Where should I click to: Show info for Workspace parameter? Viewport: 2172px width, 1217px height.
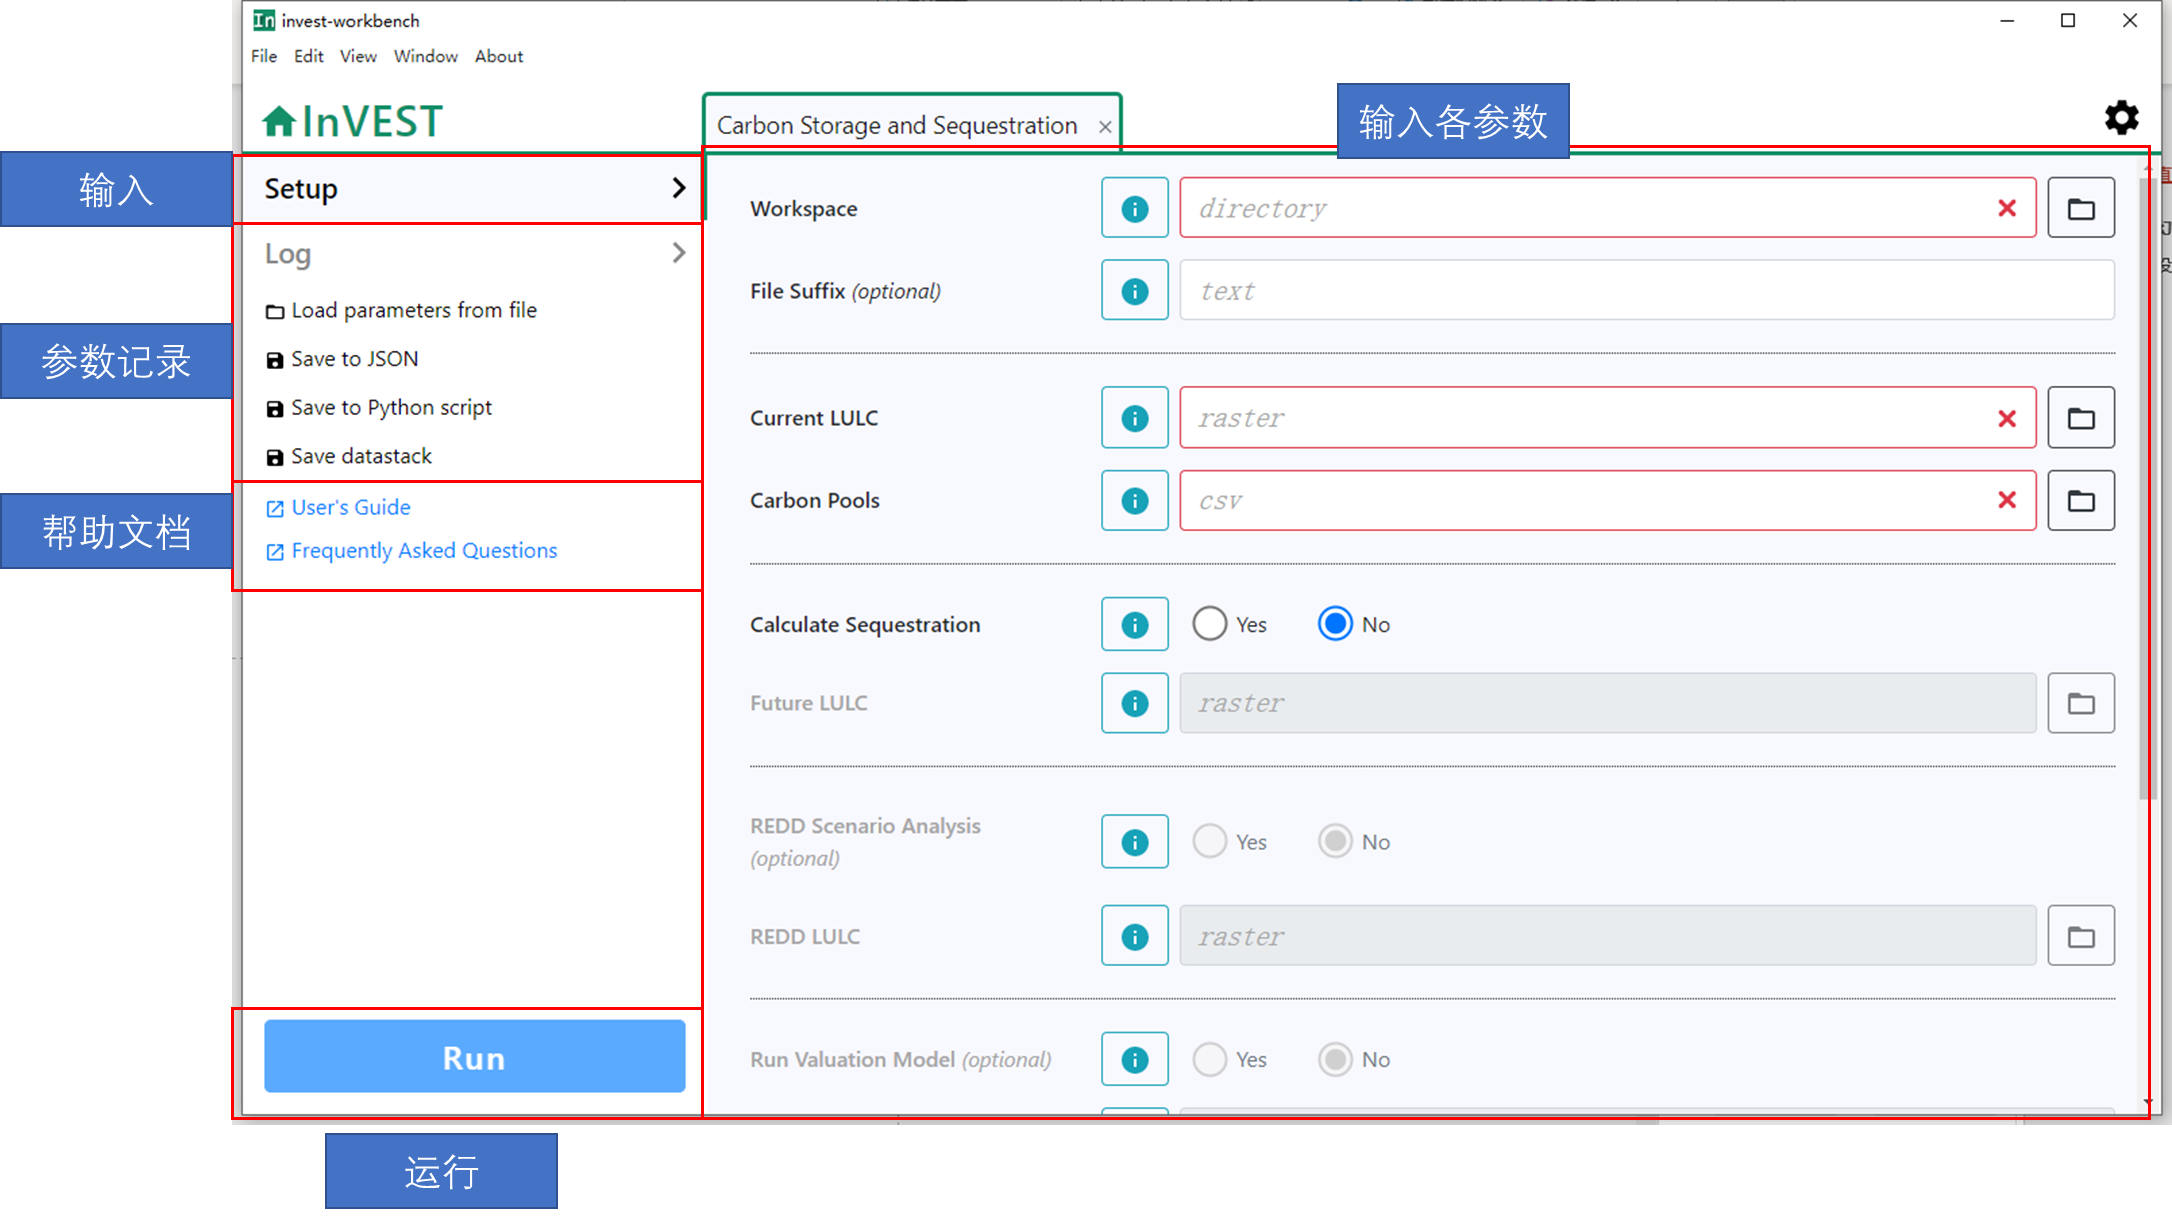1134,208
